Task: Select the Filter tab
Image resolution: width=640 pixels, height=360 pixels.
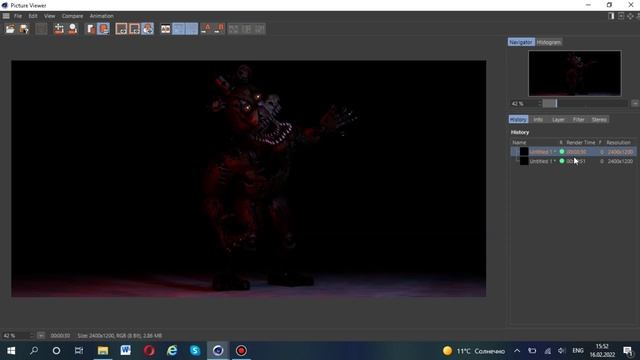Action: pos(578,119)
